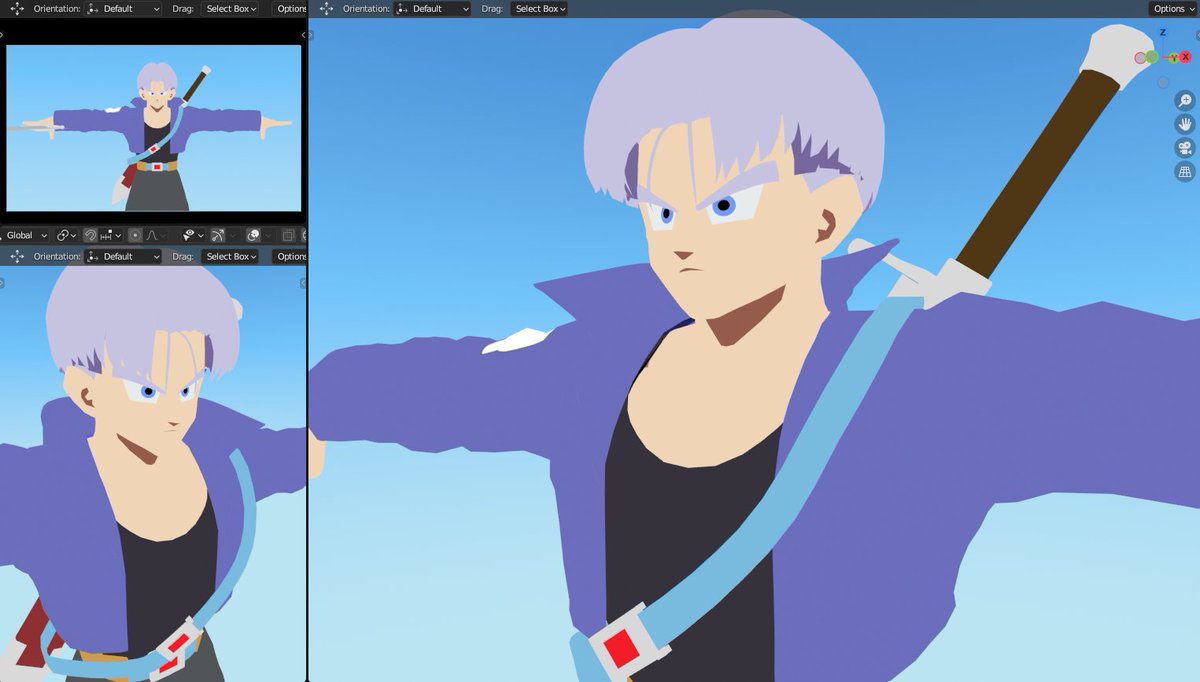Open top-left viewport Select Box dropdown
The width and height of the screenshot is (1200, 682).
230,8
